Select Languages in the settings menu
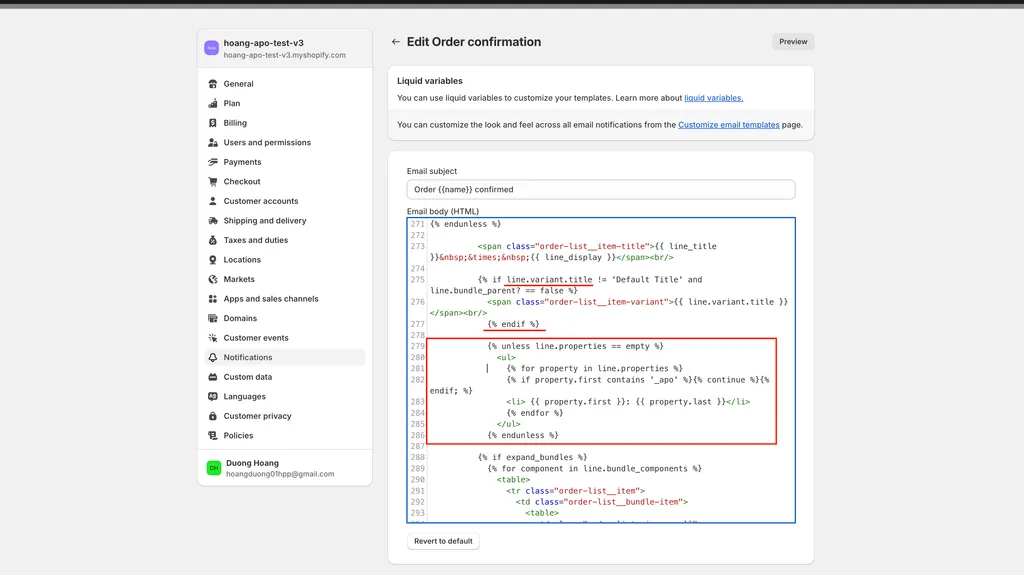Screen dimensions: 1024x575 tap(244, 397)
